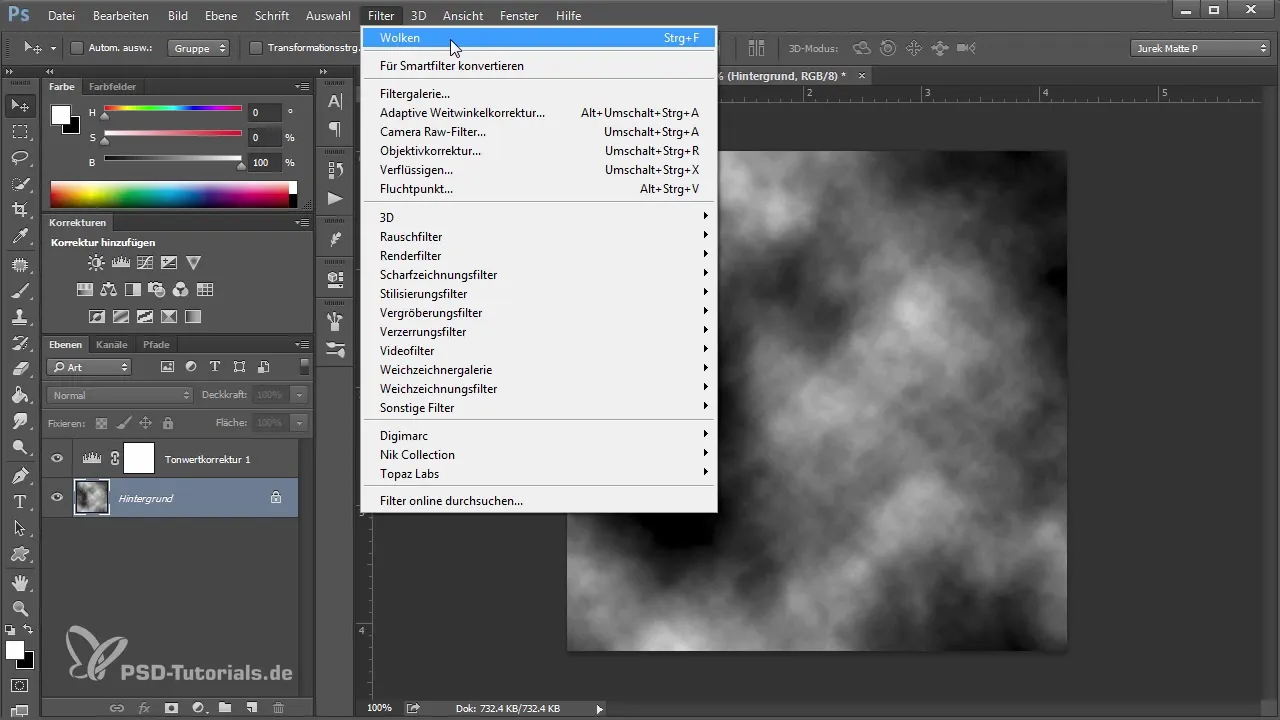Open the Paragraph panel icon
Screen dimensions: 1280x720
click(x=335, y=129)
